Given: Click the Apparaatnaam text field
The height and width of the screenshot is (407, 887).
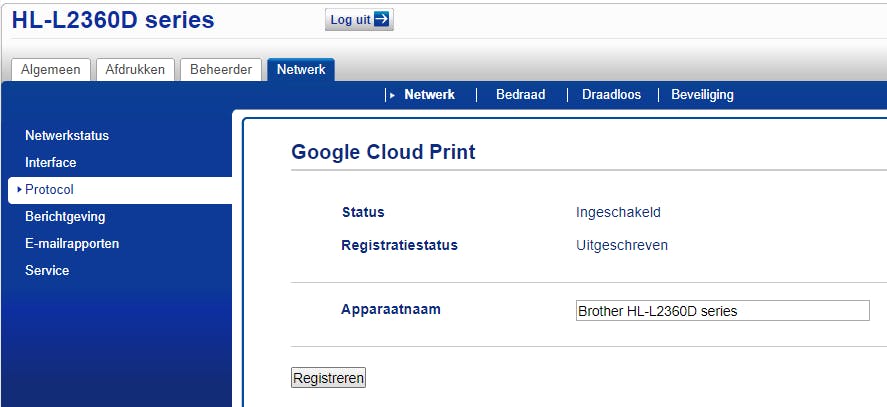Looking at the screenshot, I should (722, 311).
